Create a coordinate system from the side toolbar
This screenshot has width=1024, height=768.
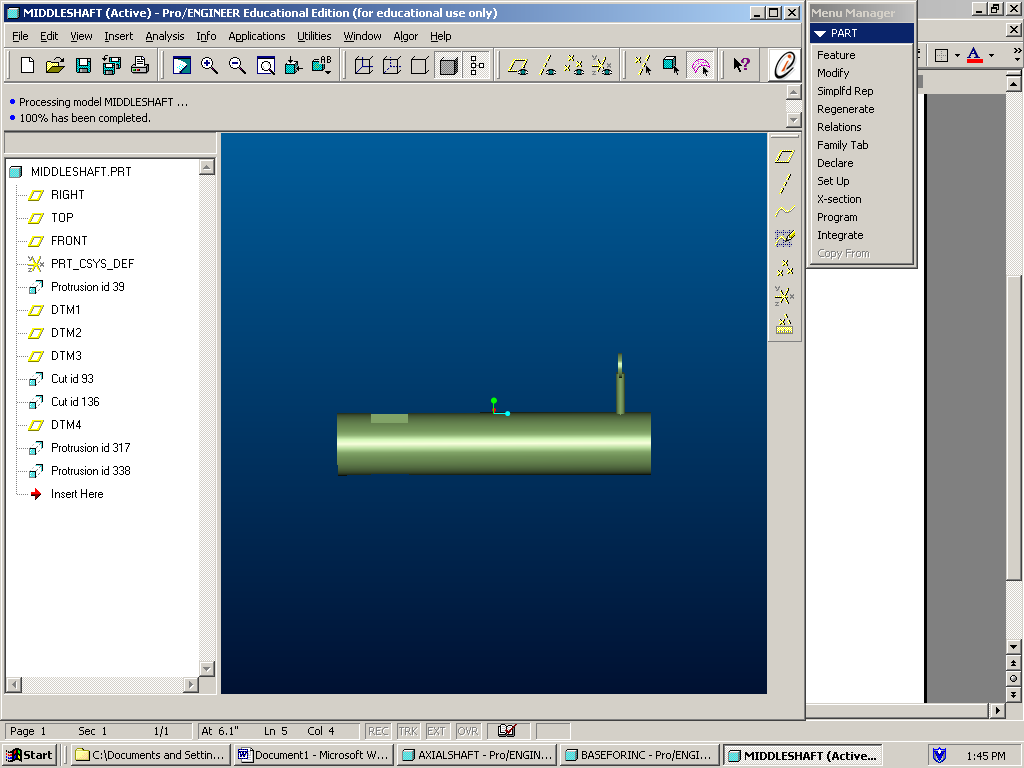(784, 295)
